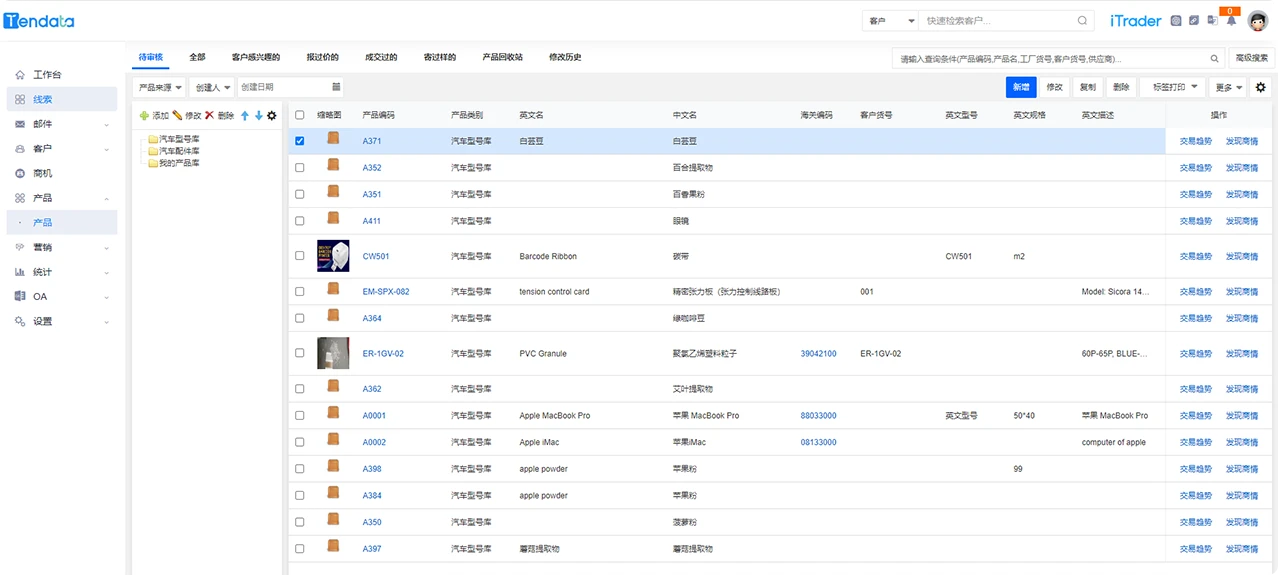Click the first square icon right of iTrader
1278x575 pixels.
[1176, 20]
